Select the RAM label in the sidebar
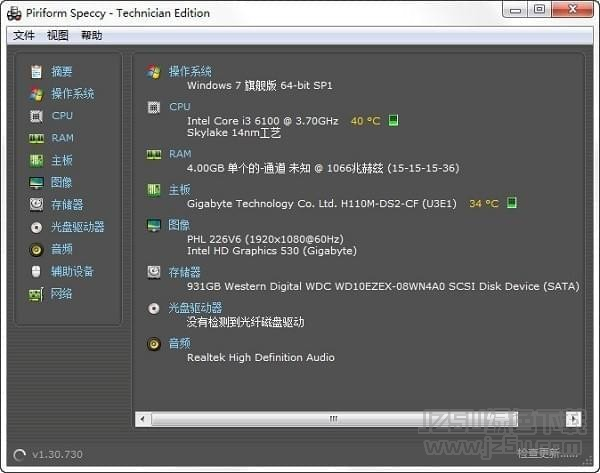 (x=63, y=138)
